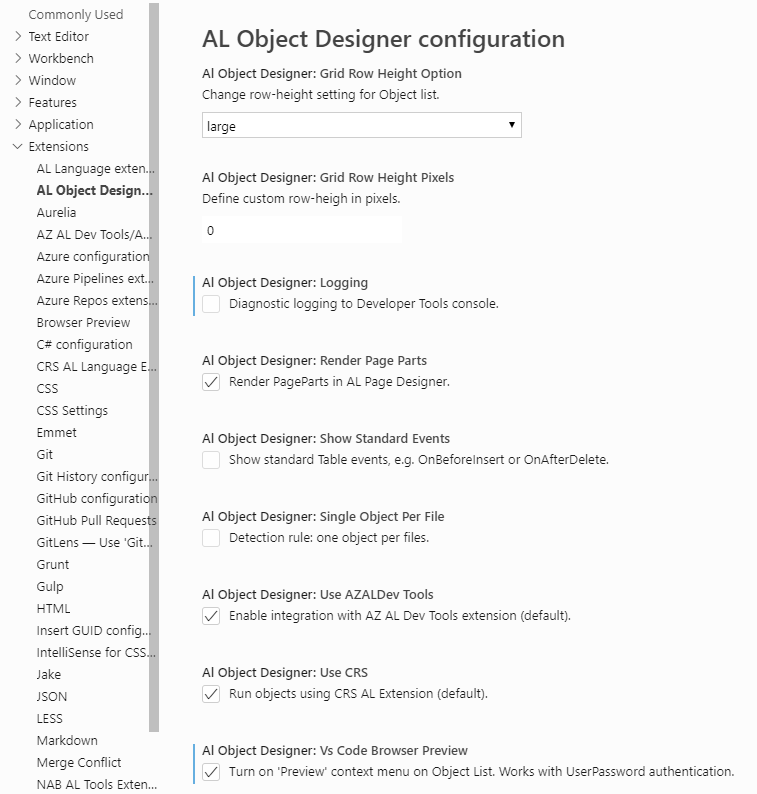
Task: Enable Single Object Per File checkbox
Action: (x=211, y=538)
